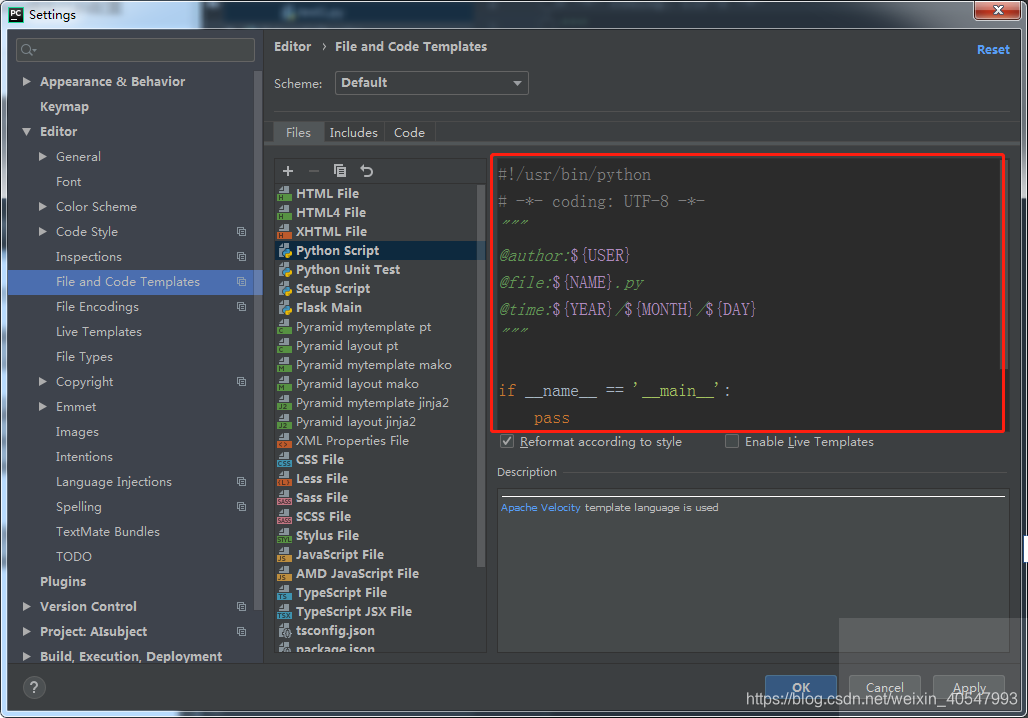Image resolution: width=1028 pixels, height=718 pixels.
Task: Click the CSS File template icon
Action: 285,460
